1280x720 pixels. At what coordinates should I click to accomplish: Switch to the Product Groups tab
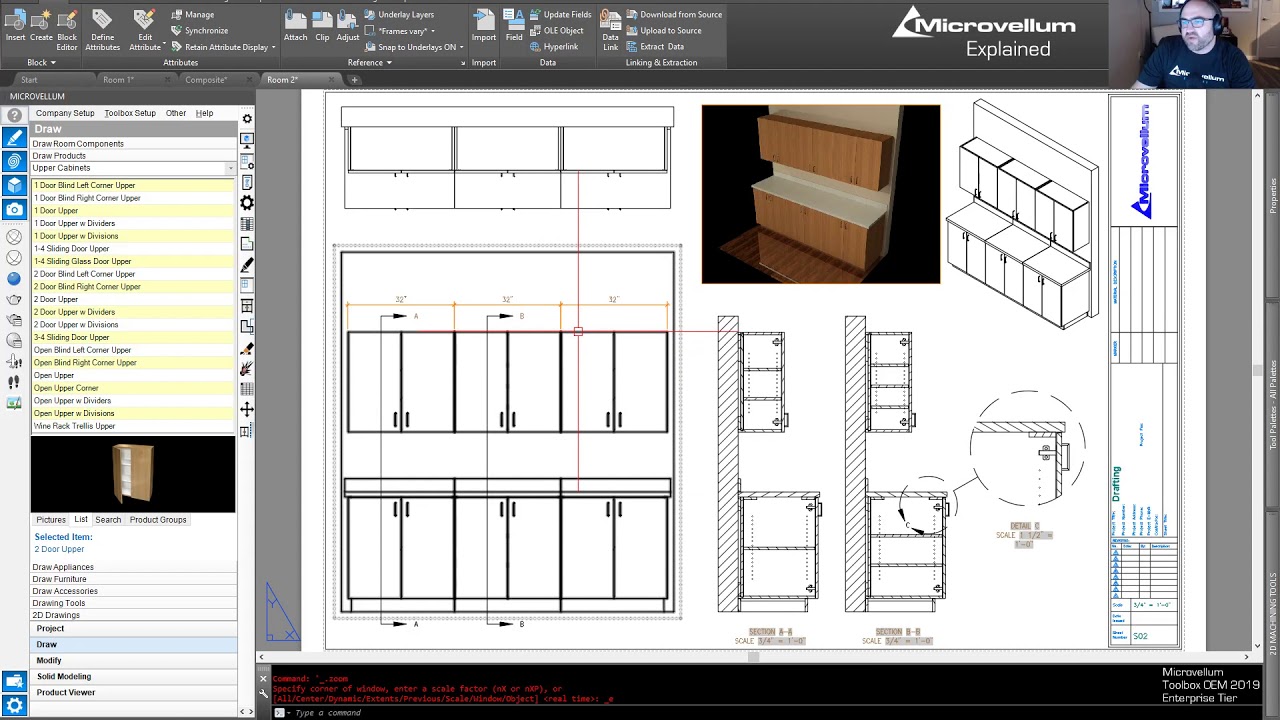158,520
